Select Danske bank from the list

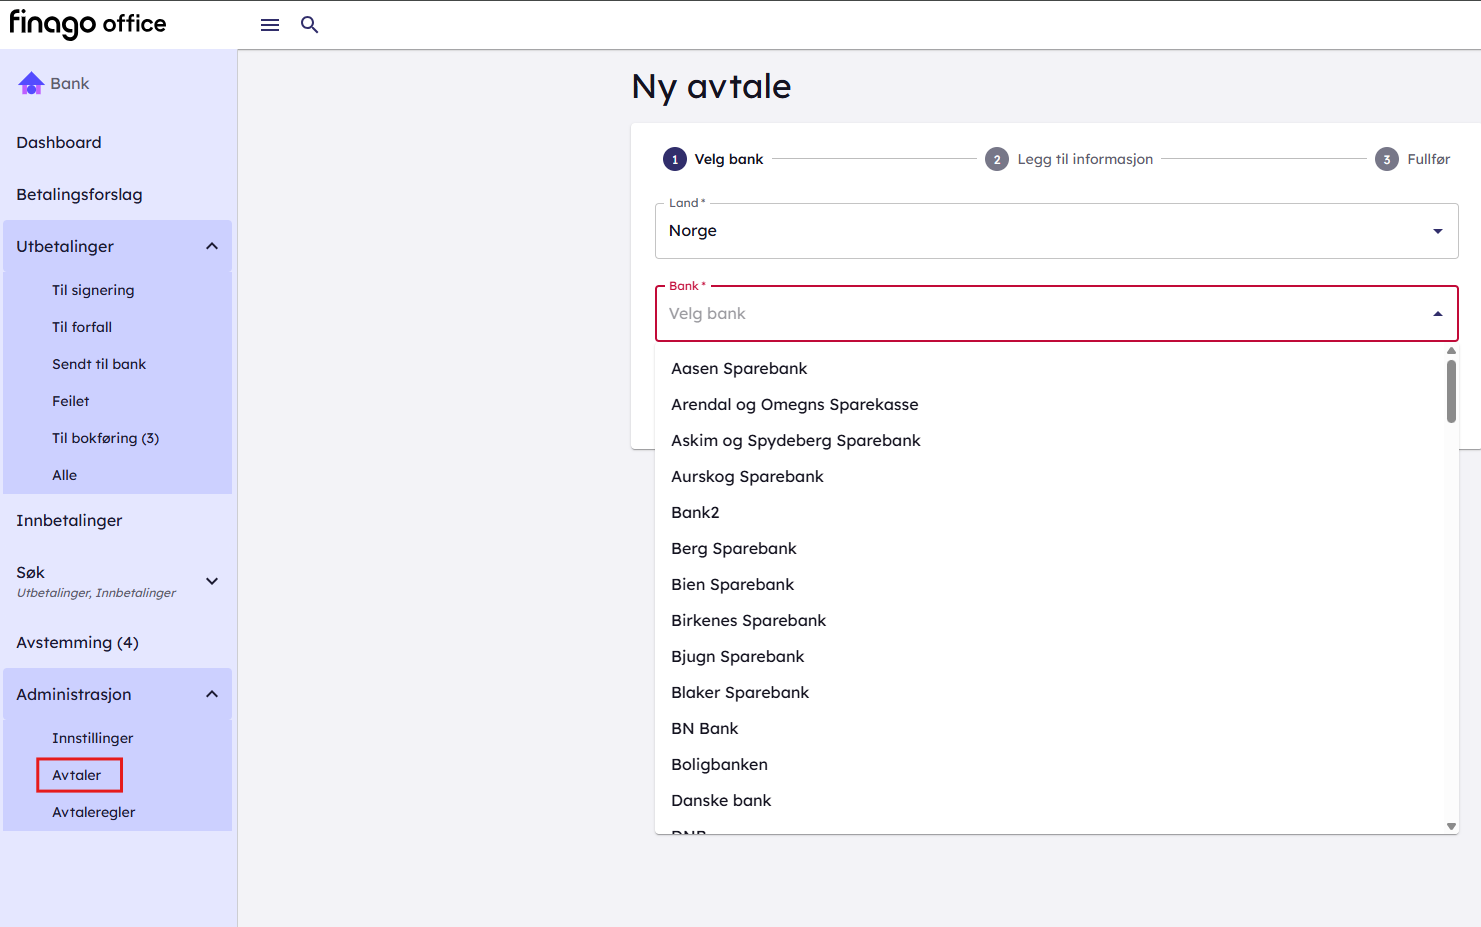[x=721, y=800]
